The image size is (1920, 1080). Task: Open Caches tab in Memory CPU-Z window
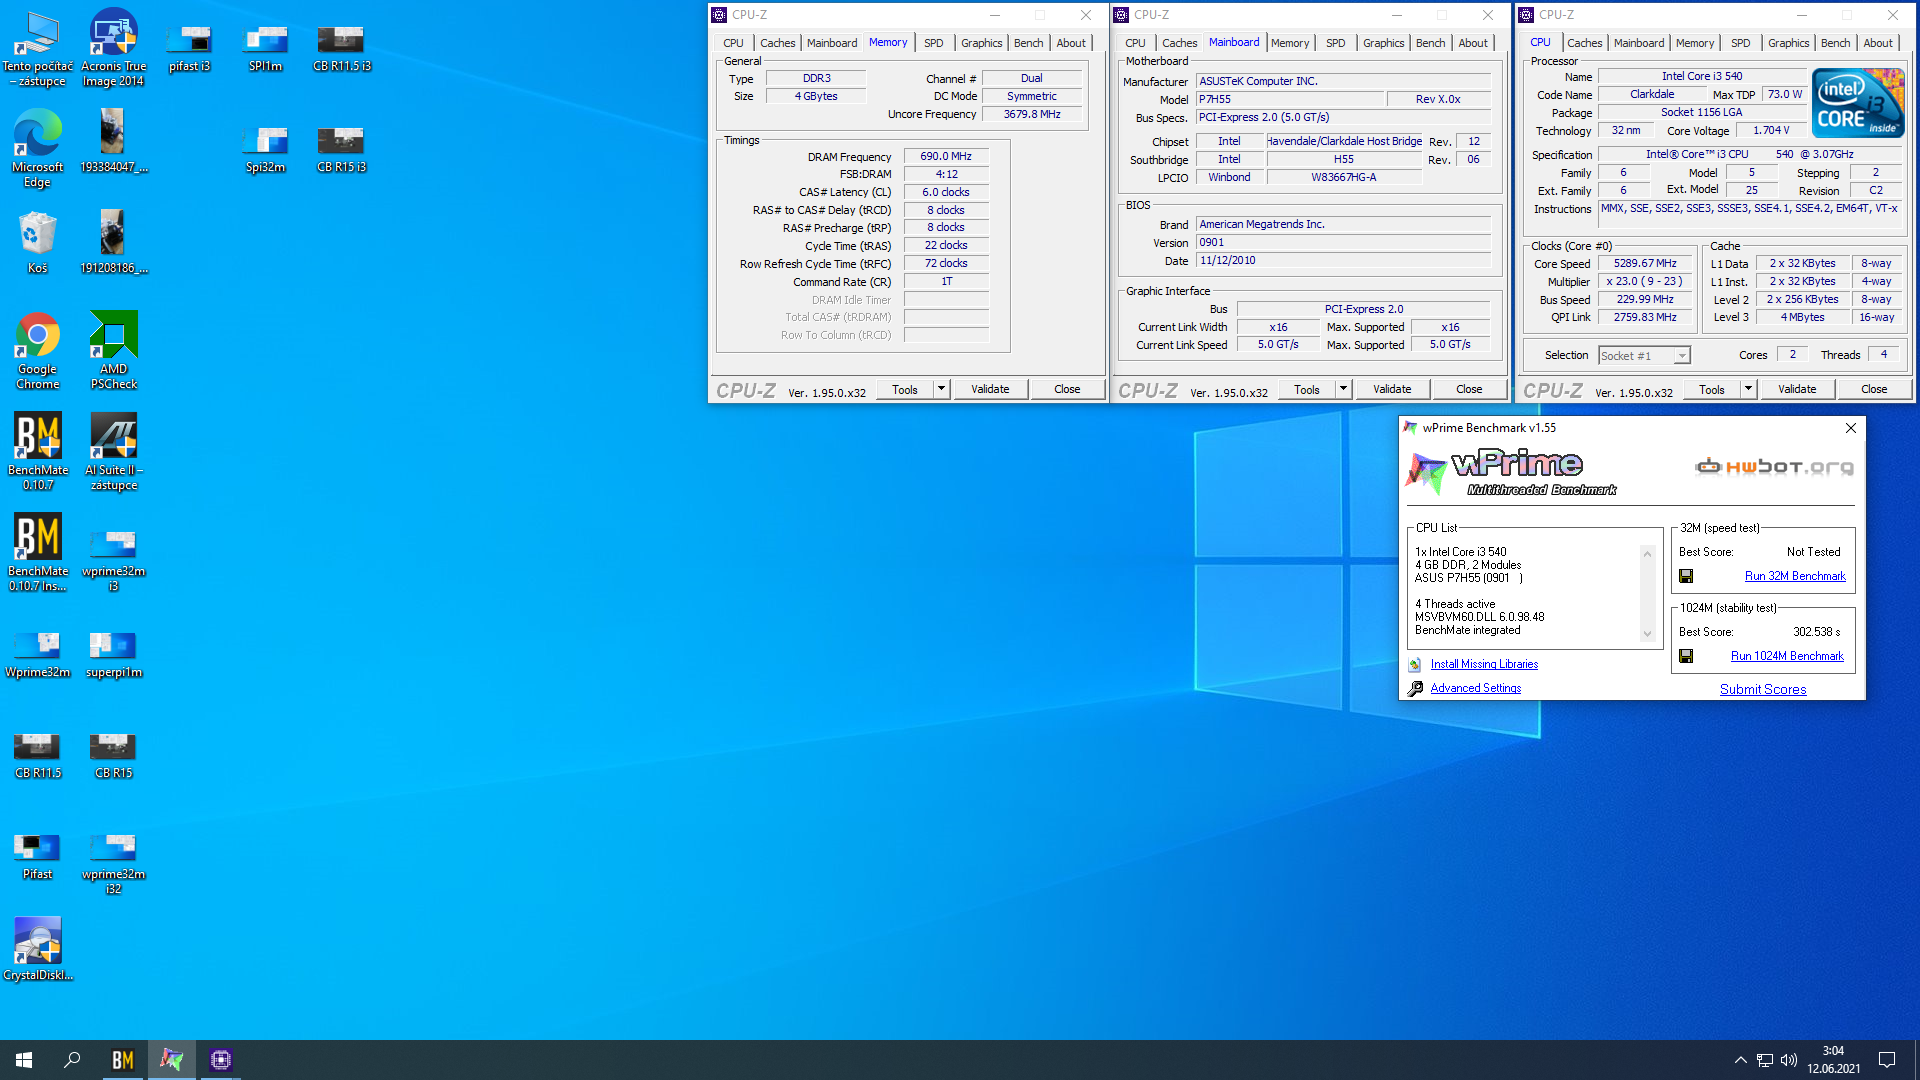click(x=777, y=43)
